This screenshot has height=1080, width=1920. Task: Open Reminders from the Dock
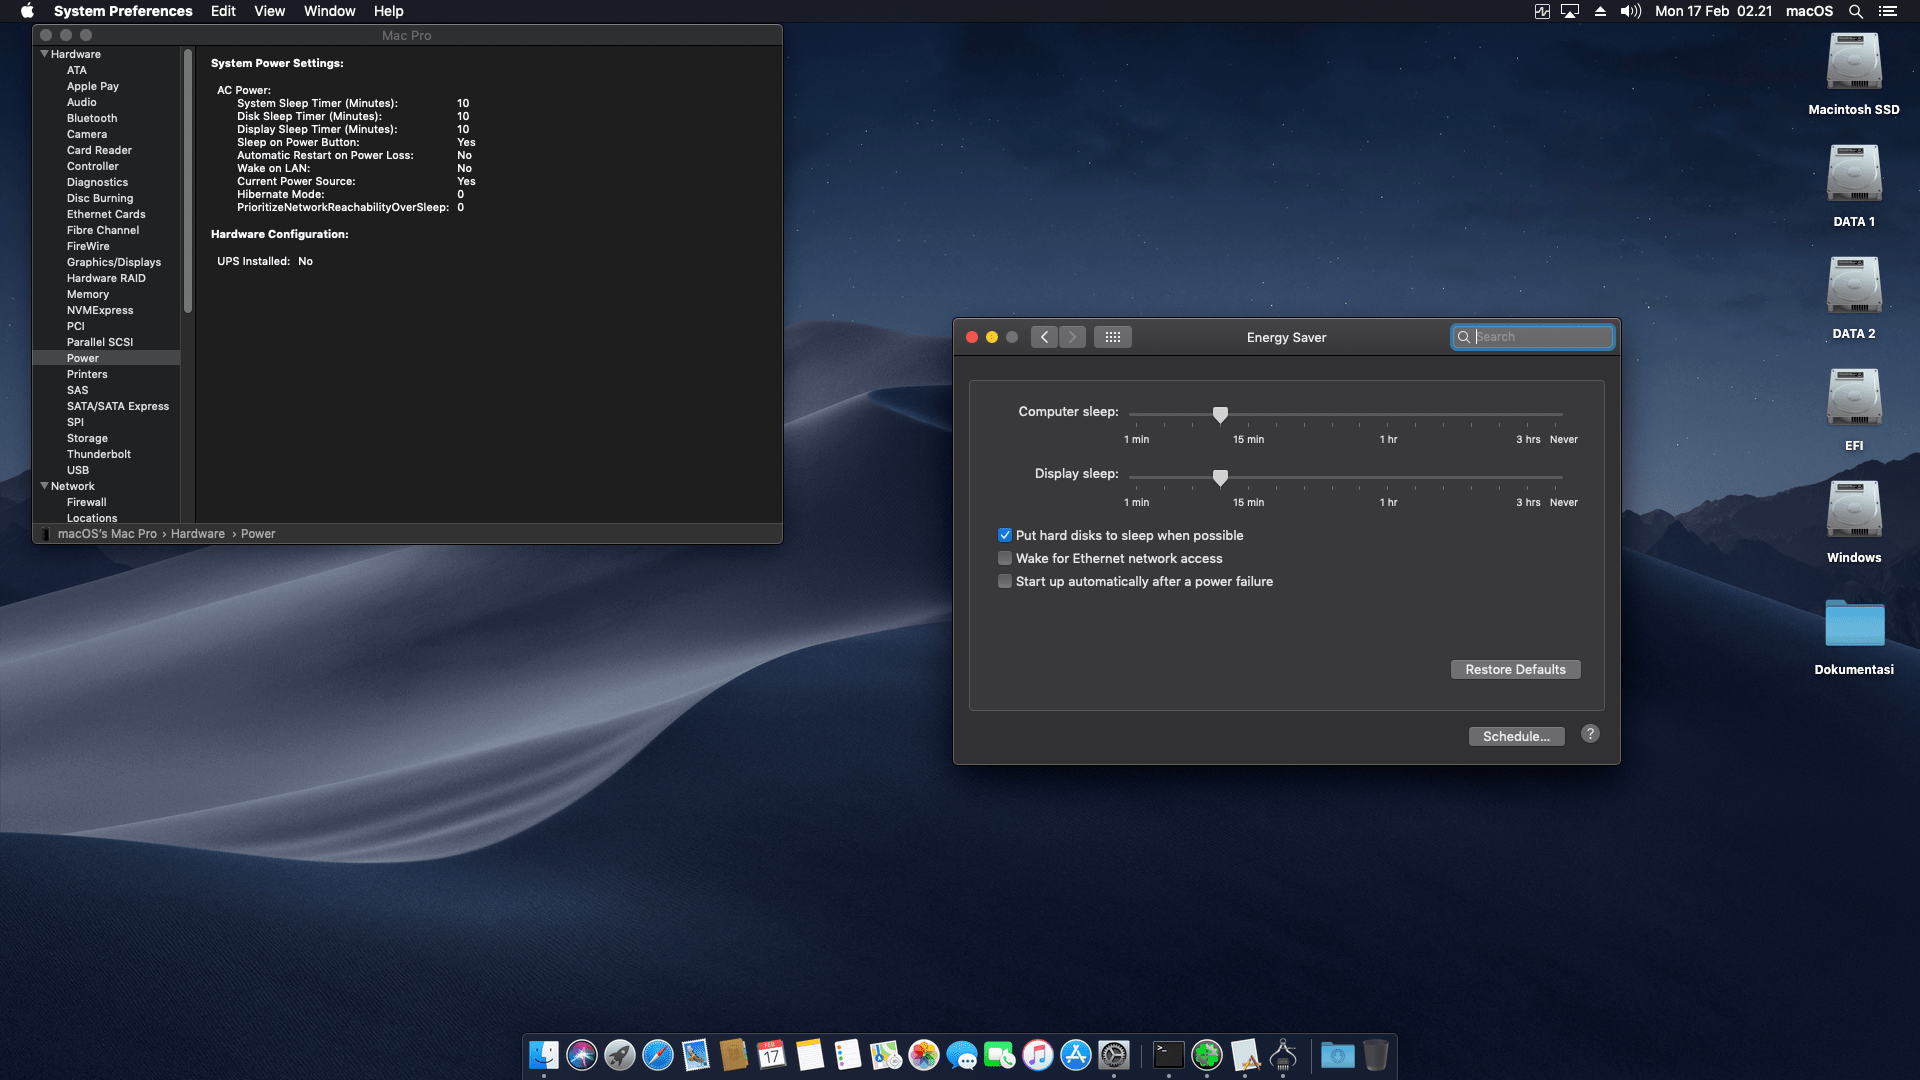pos(847,1055)
